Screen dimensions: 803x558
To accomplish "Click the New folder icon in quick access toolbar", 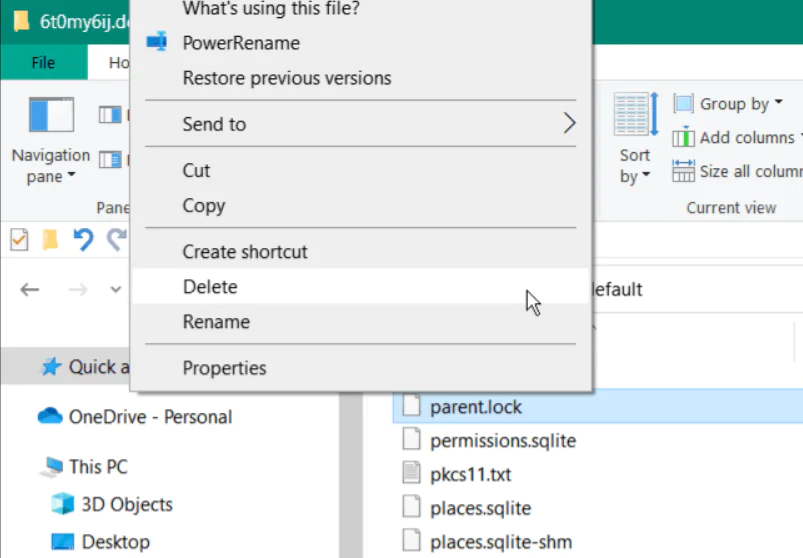I will pyautogui.click(x=50, y=240).
